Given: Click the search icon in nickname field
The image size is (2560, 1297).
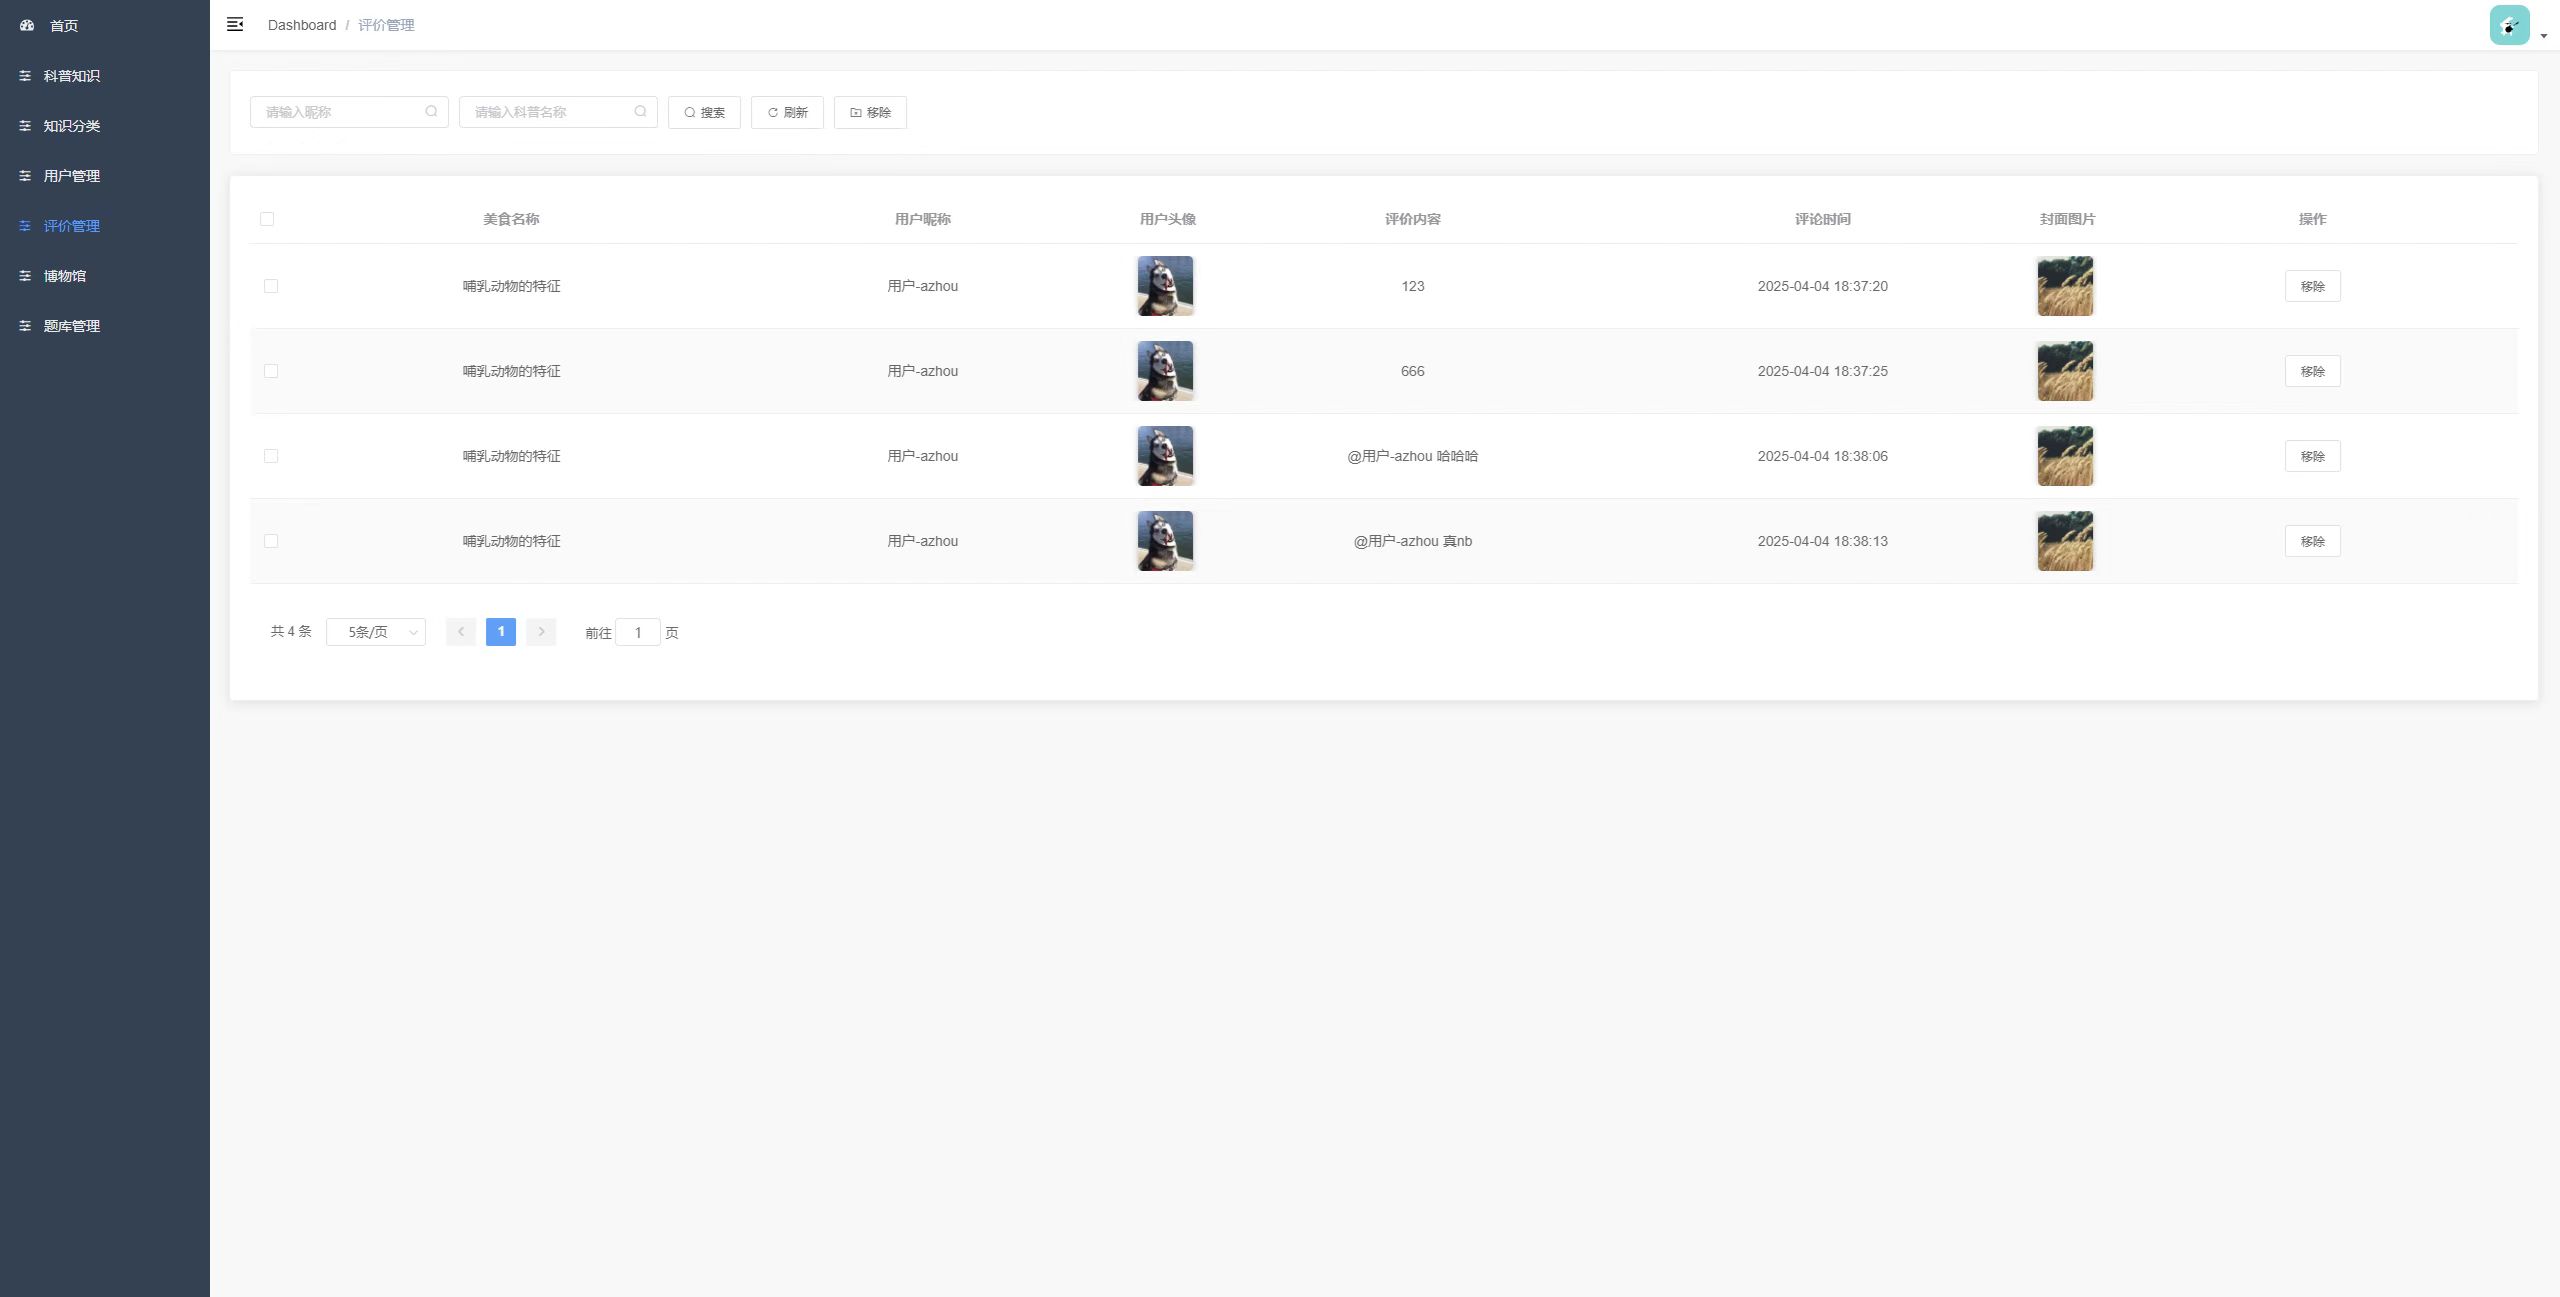Looking at the screenshot, I should pos(431,112).
